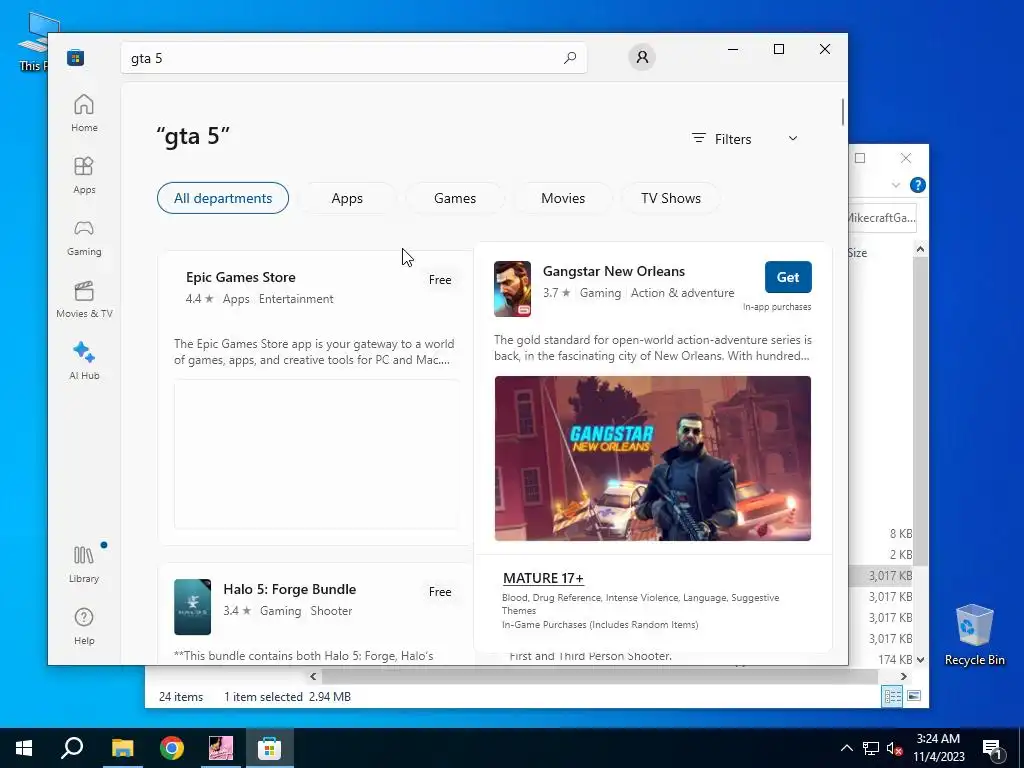
Task: Click Size column header in Explorer
Action: point(857,253)
